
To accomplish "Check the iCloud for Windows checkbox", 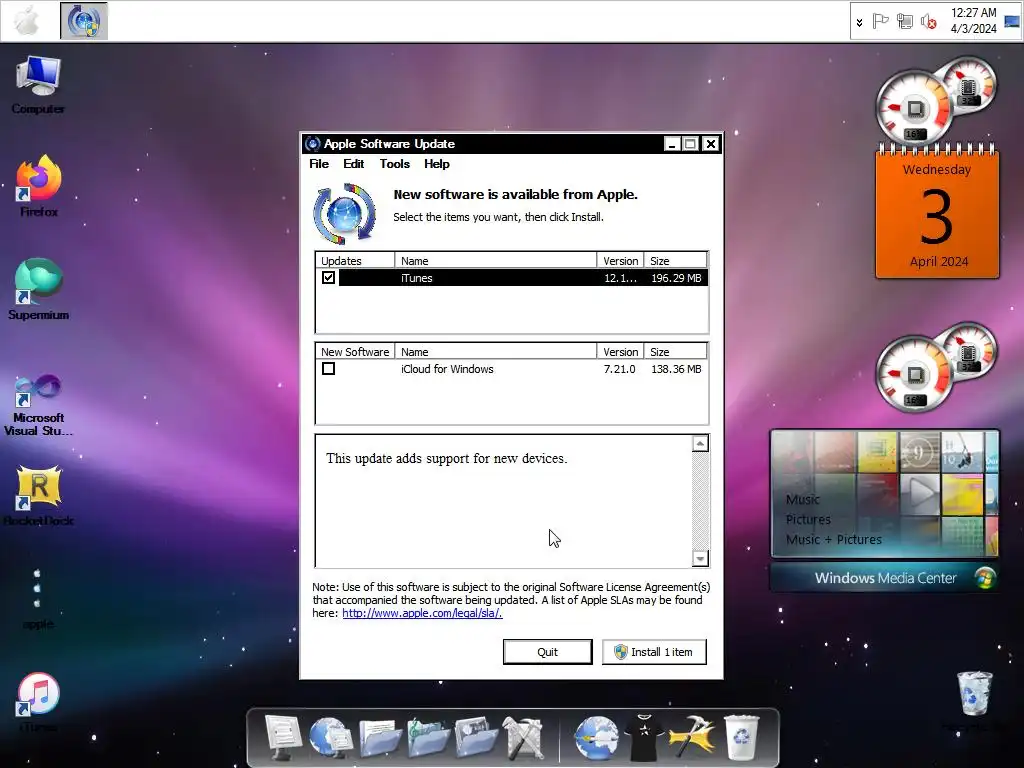I will [x=328, y=369].
